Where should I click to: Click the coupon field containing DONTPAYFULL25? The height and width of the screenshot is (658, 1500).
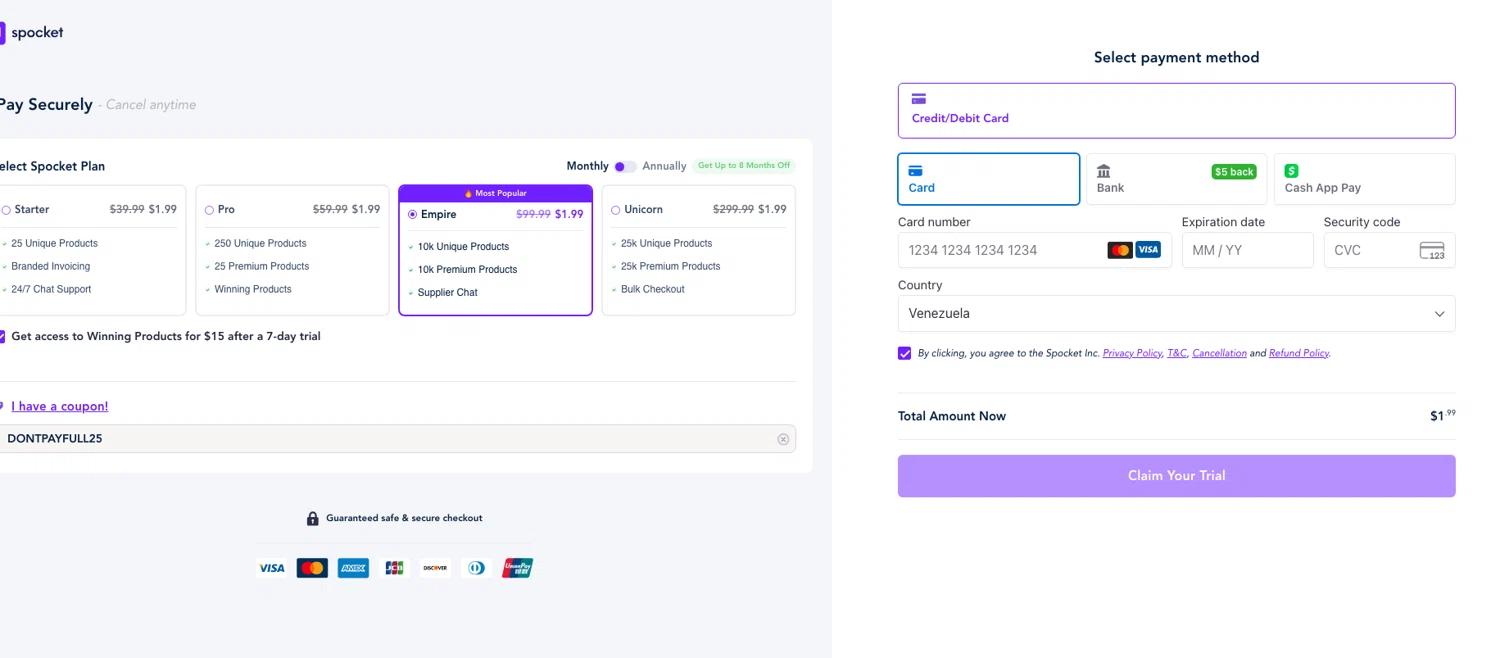point(397,439)
